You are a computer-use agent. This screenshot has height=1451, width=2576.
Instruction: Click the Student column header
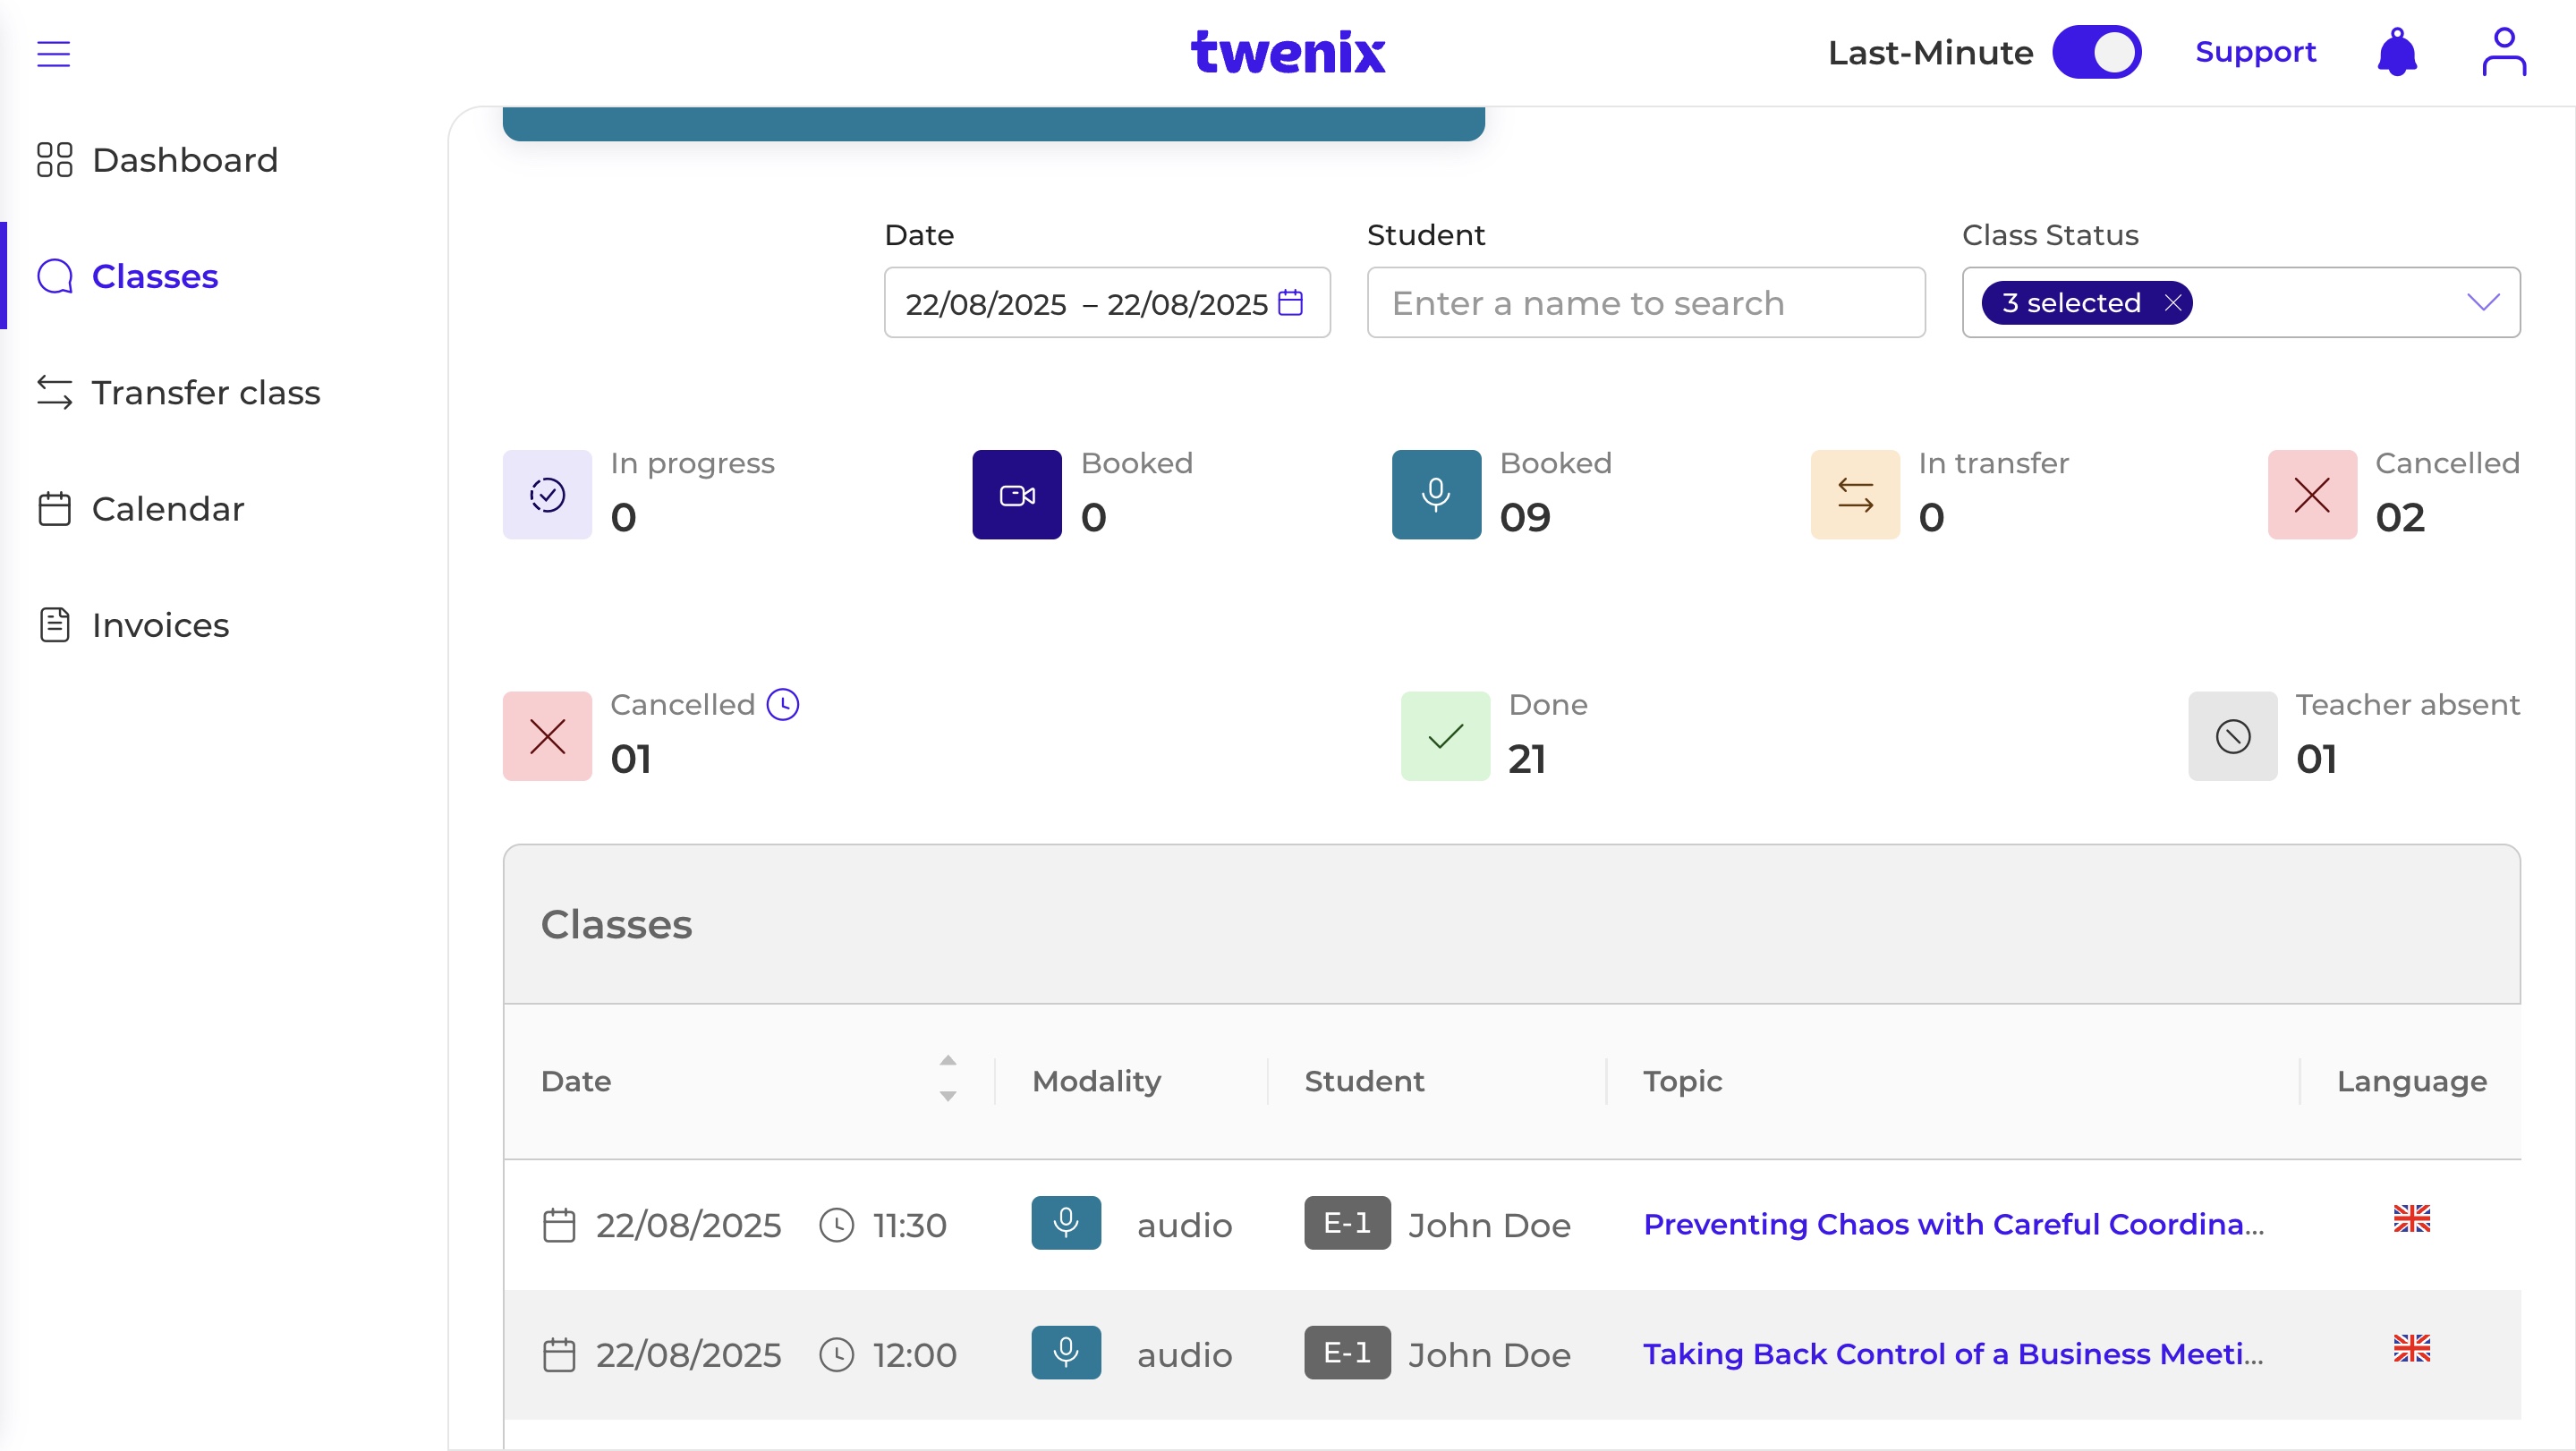1364,1081
